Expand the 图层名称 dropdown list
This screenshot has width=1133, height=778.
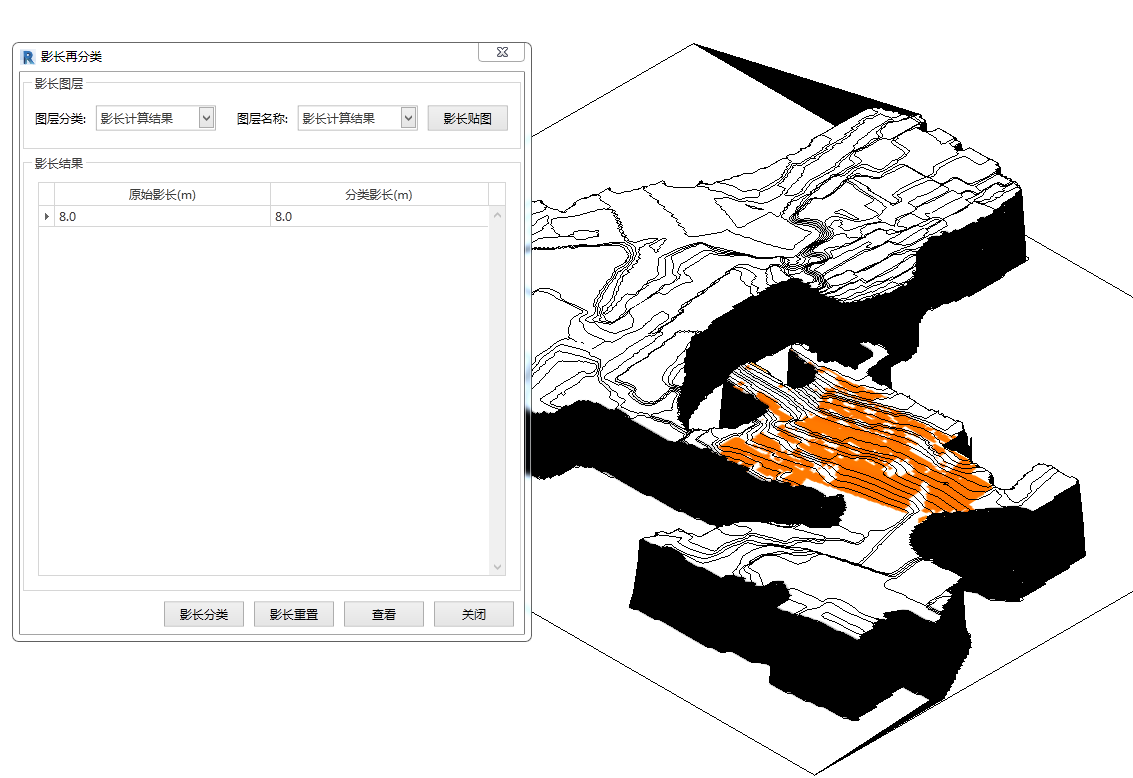click(408, 118)
